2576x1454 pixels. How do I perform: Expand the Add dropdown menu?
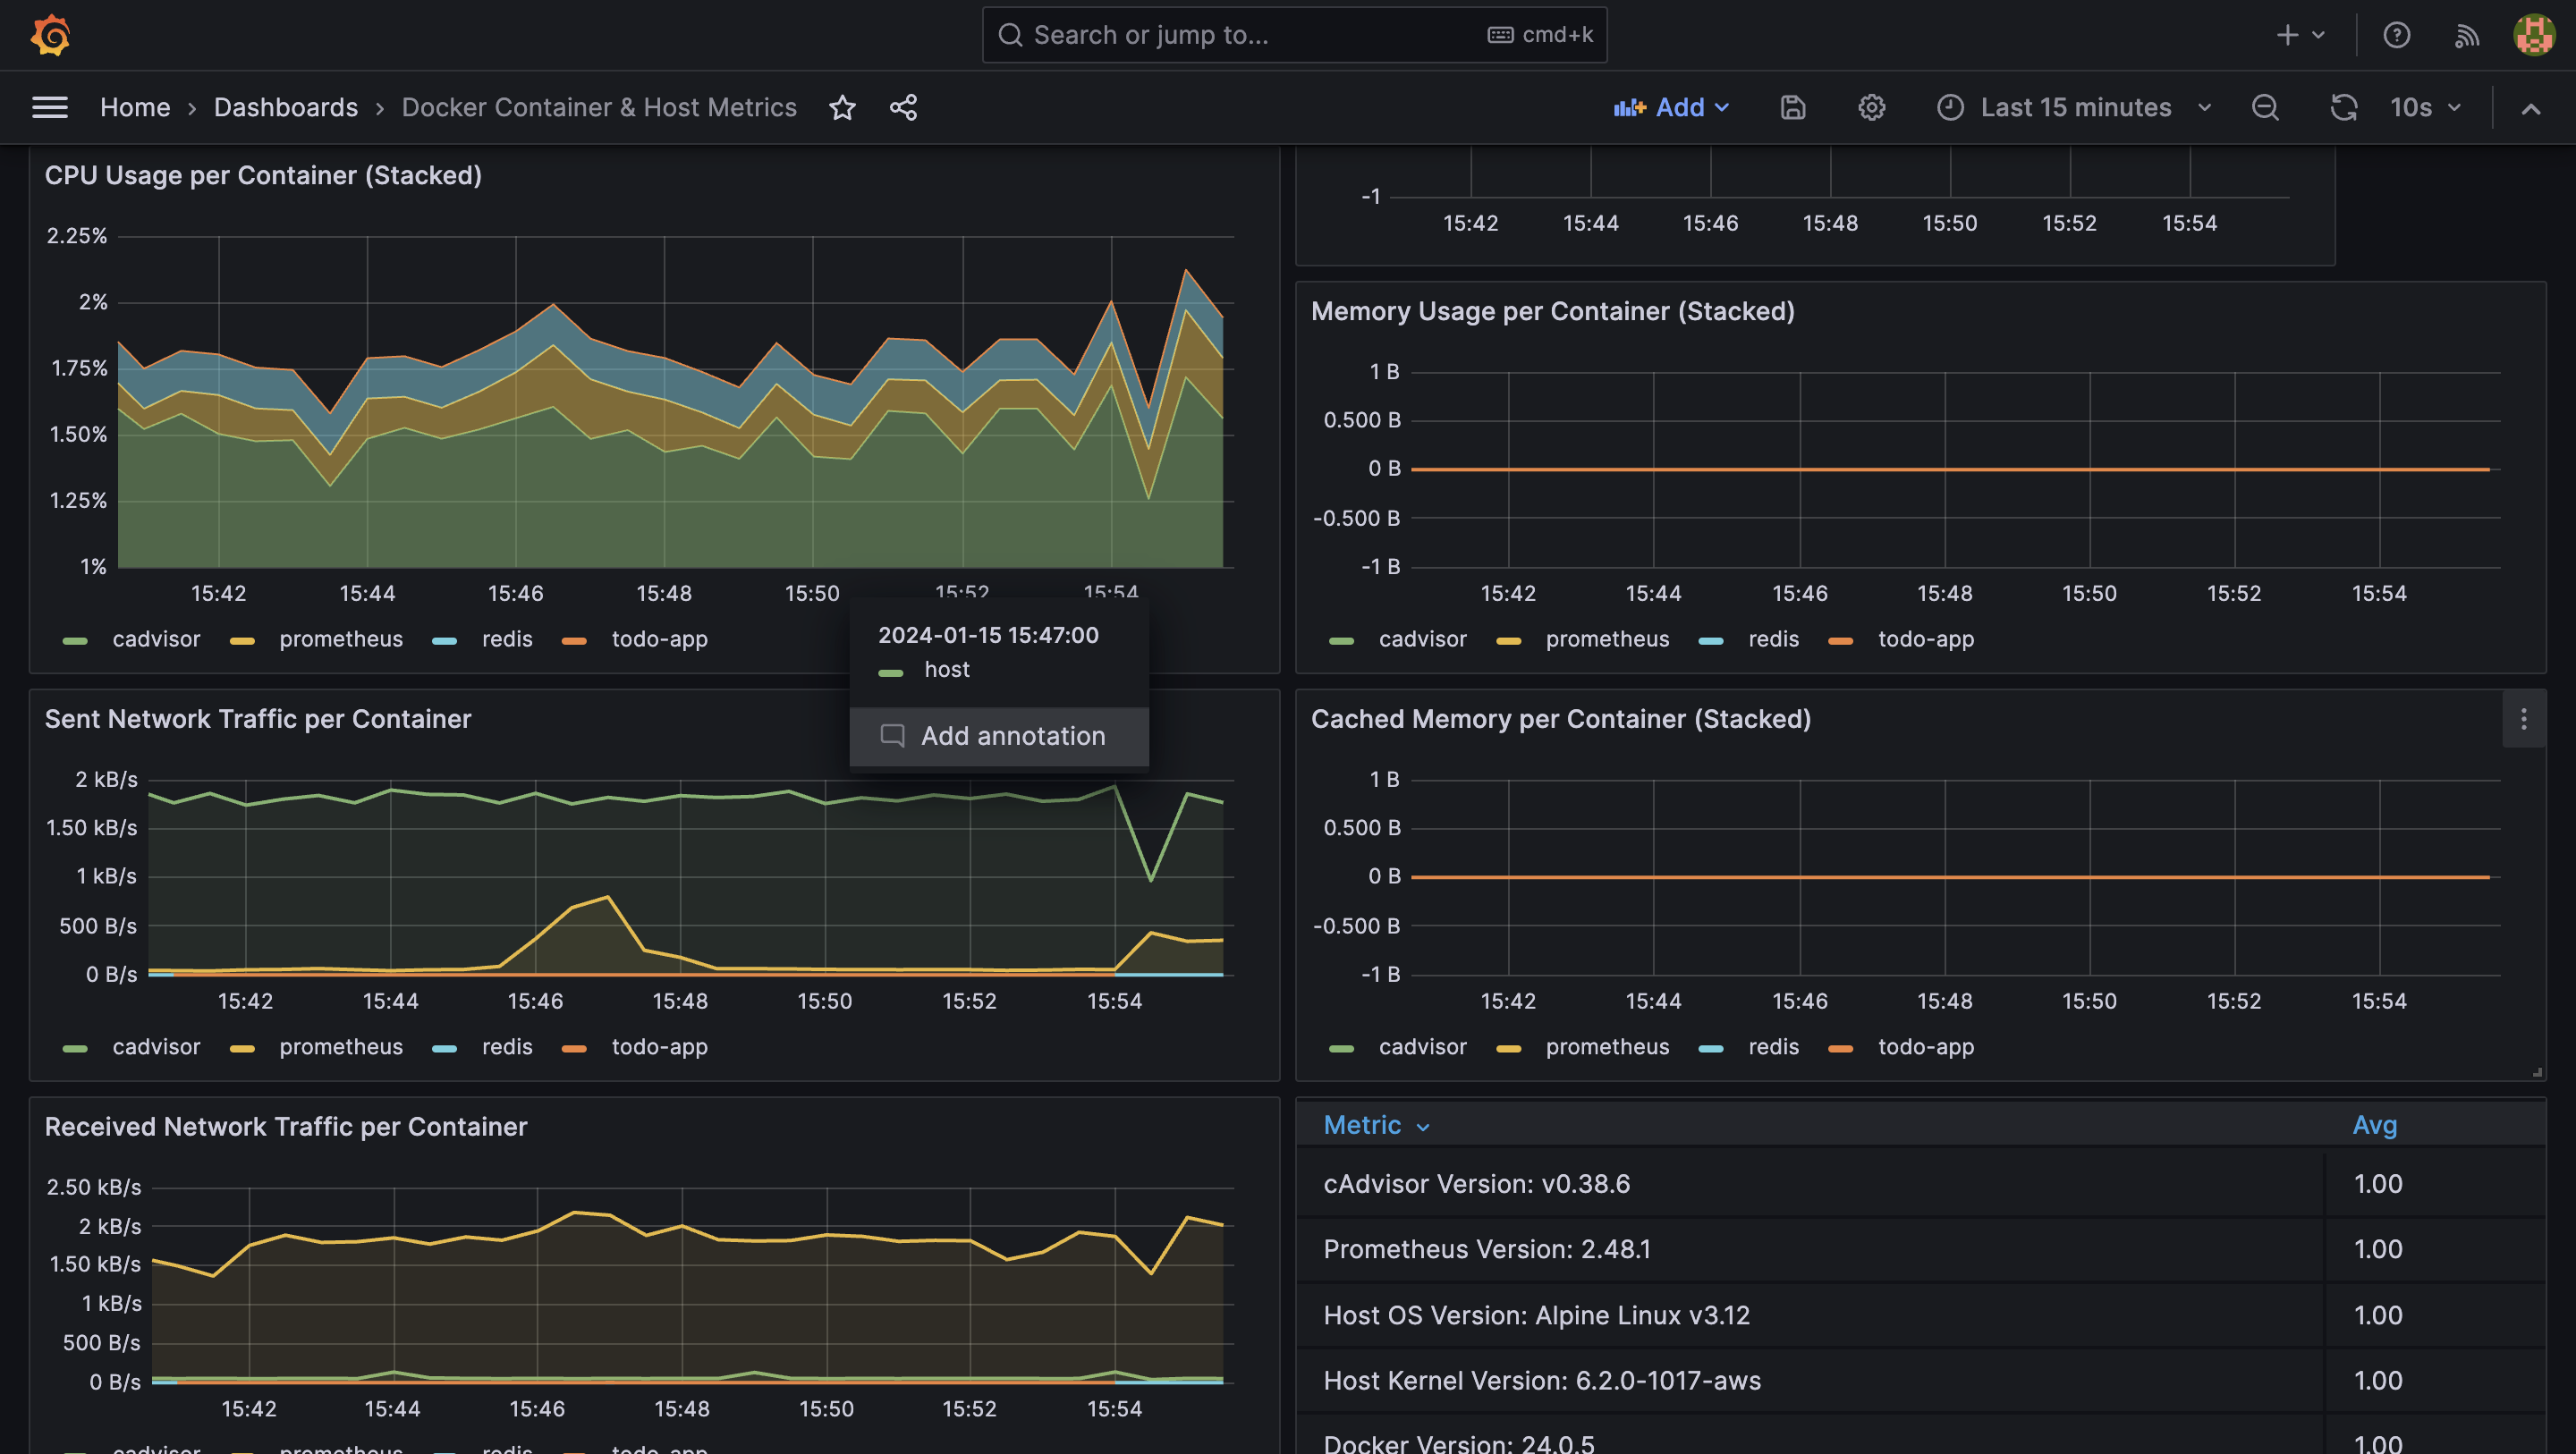[1672, 106]
